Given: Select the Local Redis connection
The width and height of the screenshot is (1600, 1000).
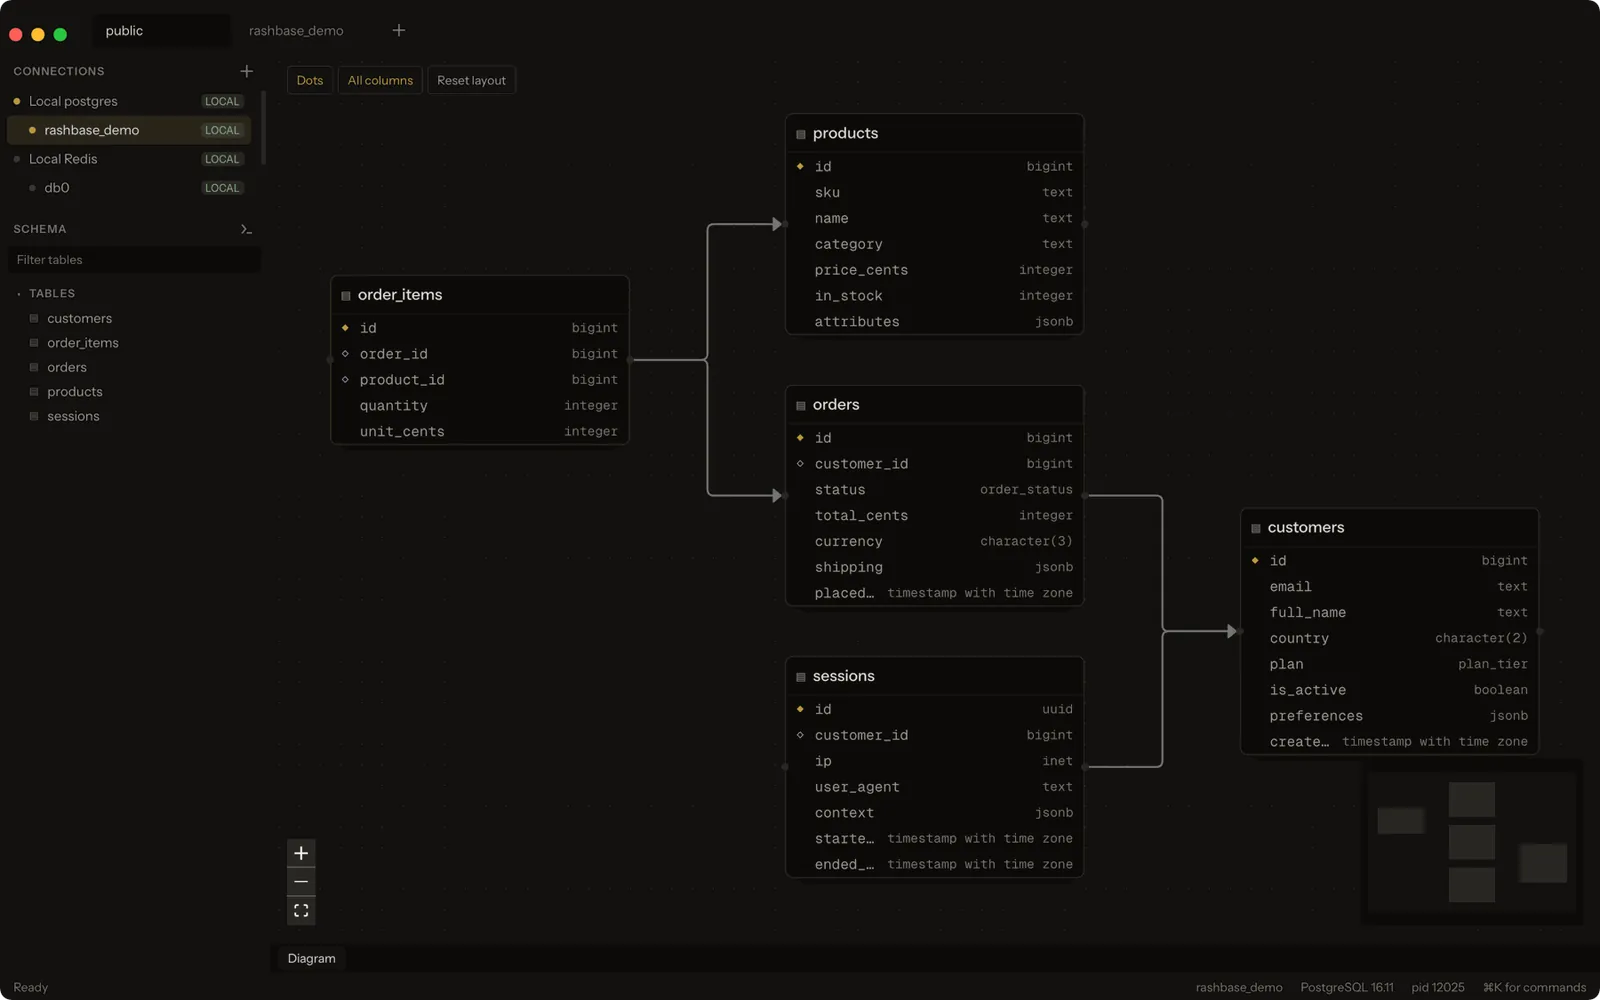Looking at the screenshot, I should point(128,159).
